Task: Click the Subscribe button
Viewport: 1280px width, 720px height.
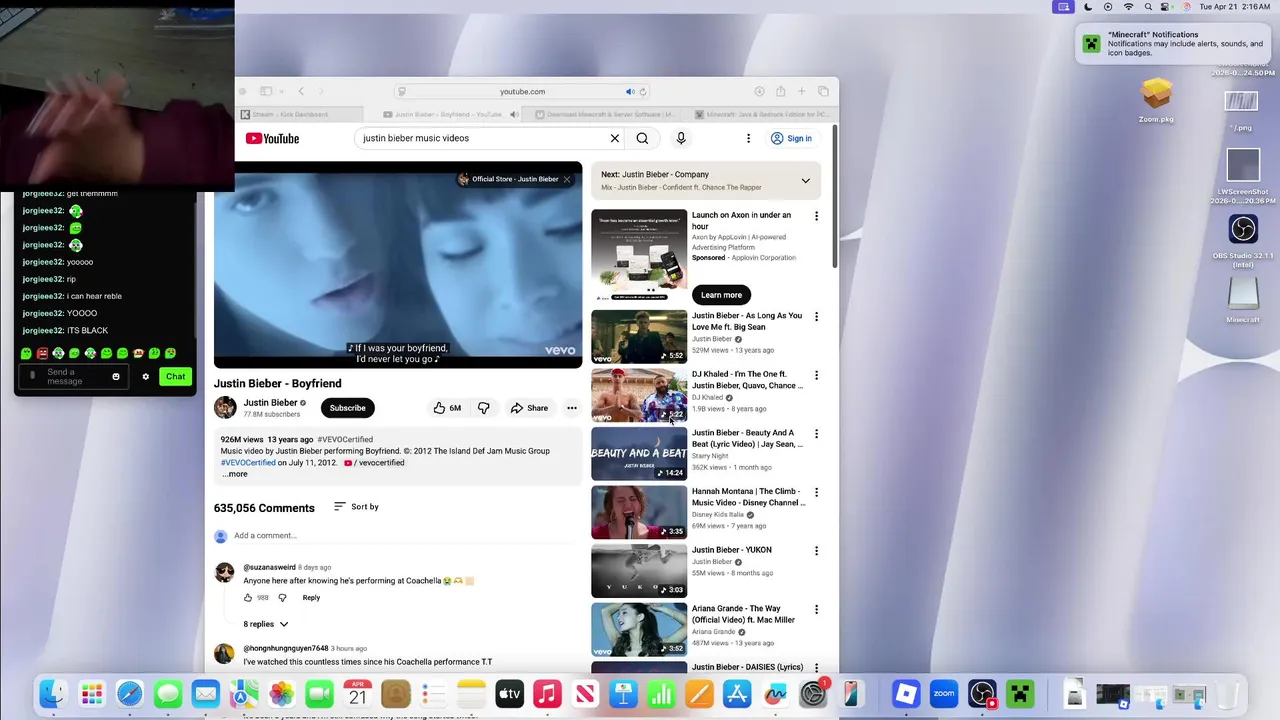Action: [x=347, y=408]
